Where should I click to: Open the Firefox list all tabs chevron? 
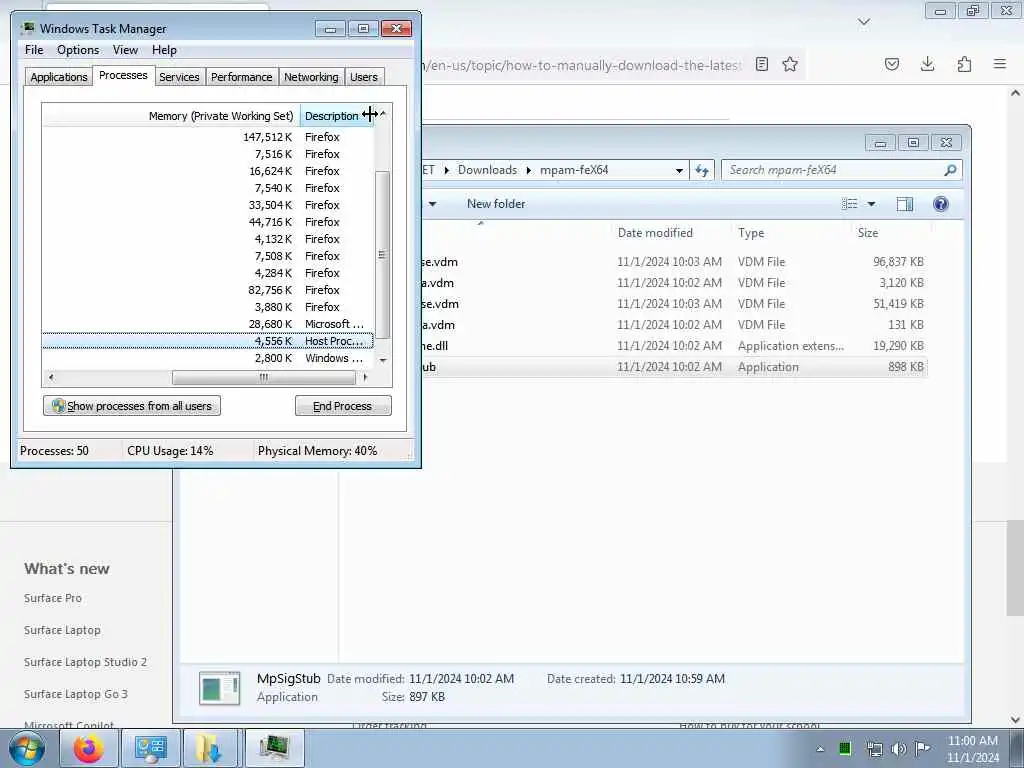864,22
